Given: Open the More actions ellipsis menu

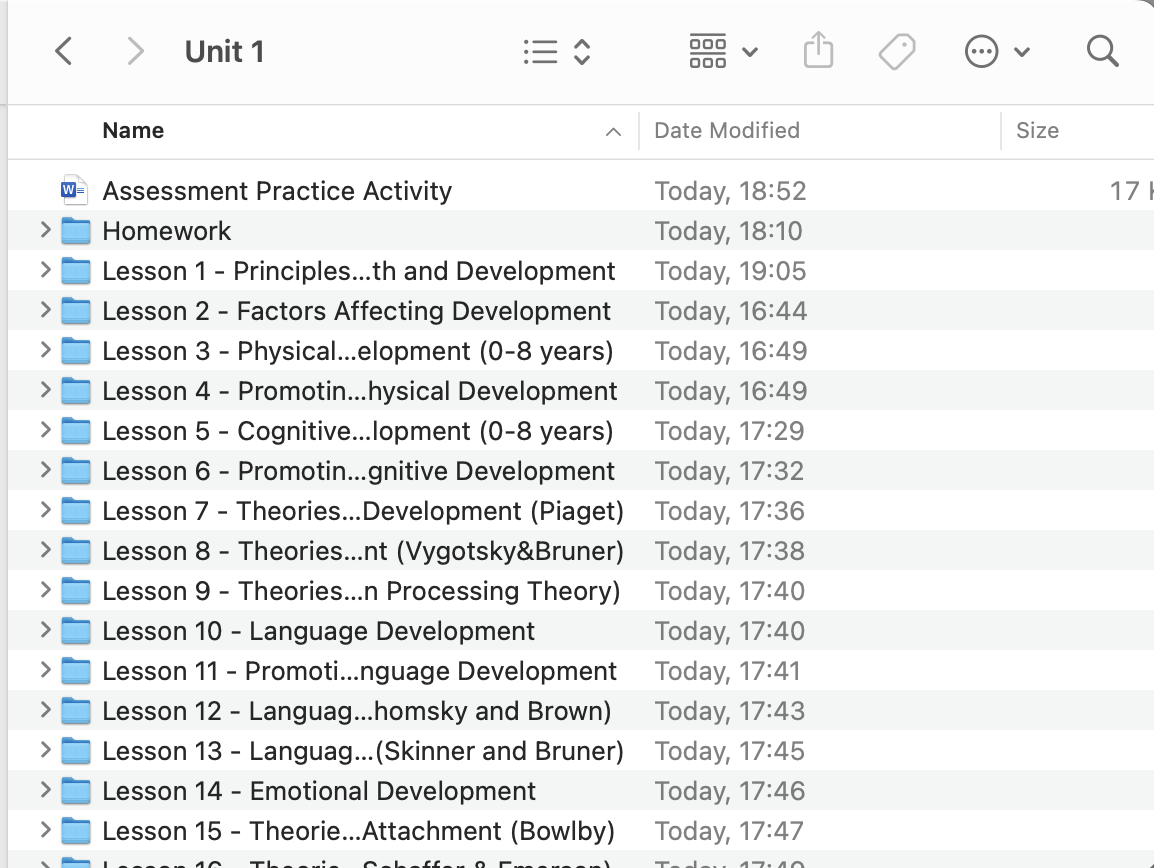Looking at the screenshot, I should coord(996,52).
